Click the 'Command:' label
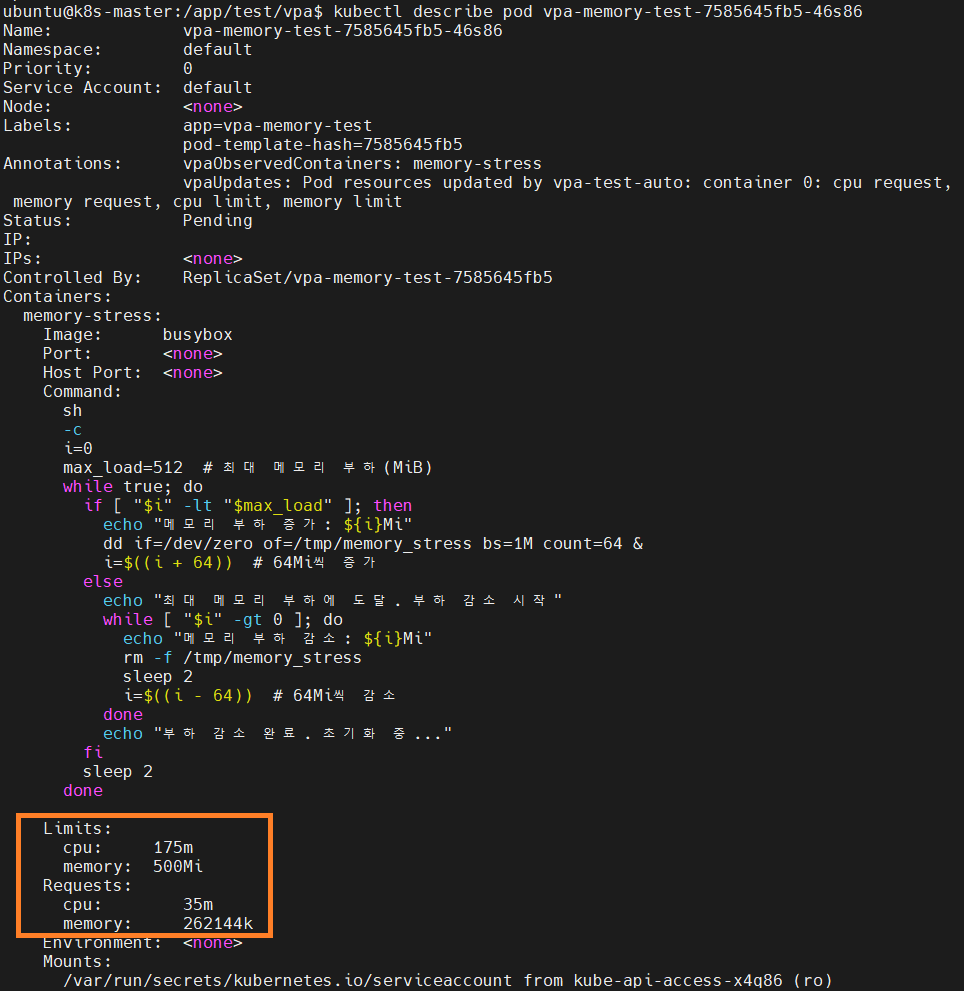The height and width of the screenshot is (991, 964). 82,391
